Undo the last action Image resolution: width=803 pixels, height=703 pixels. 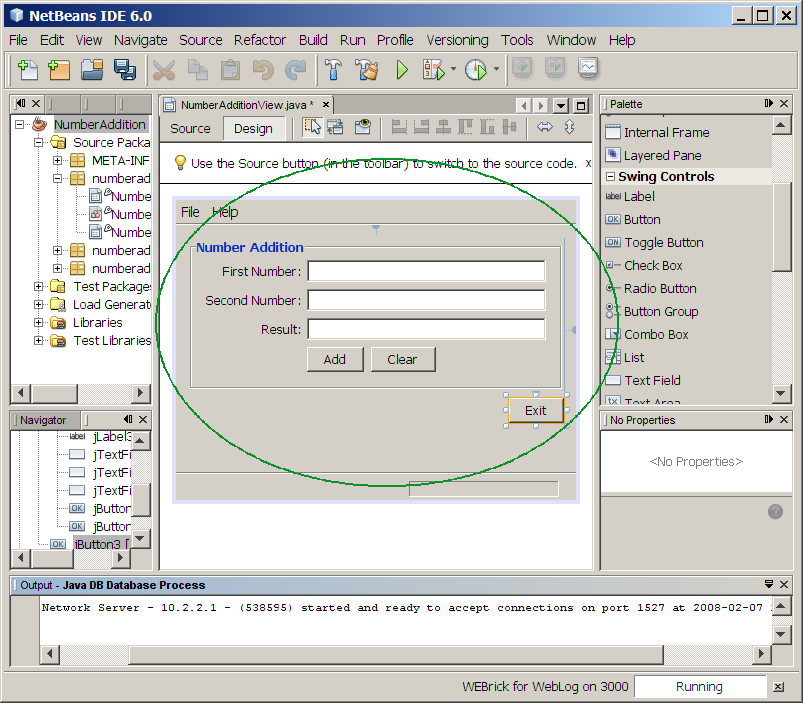pyautogui.click(x=263, y=70)
